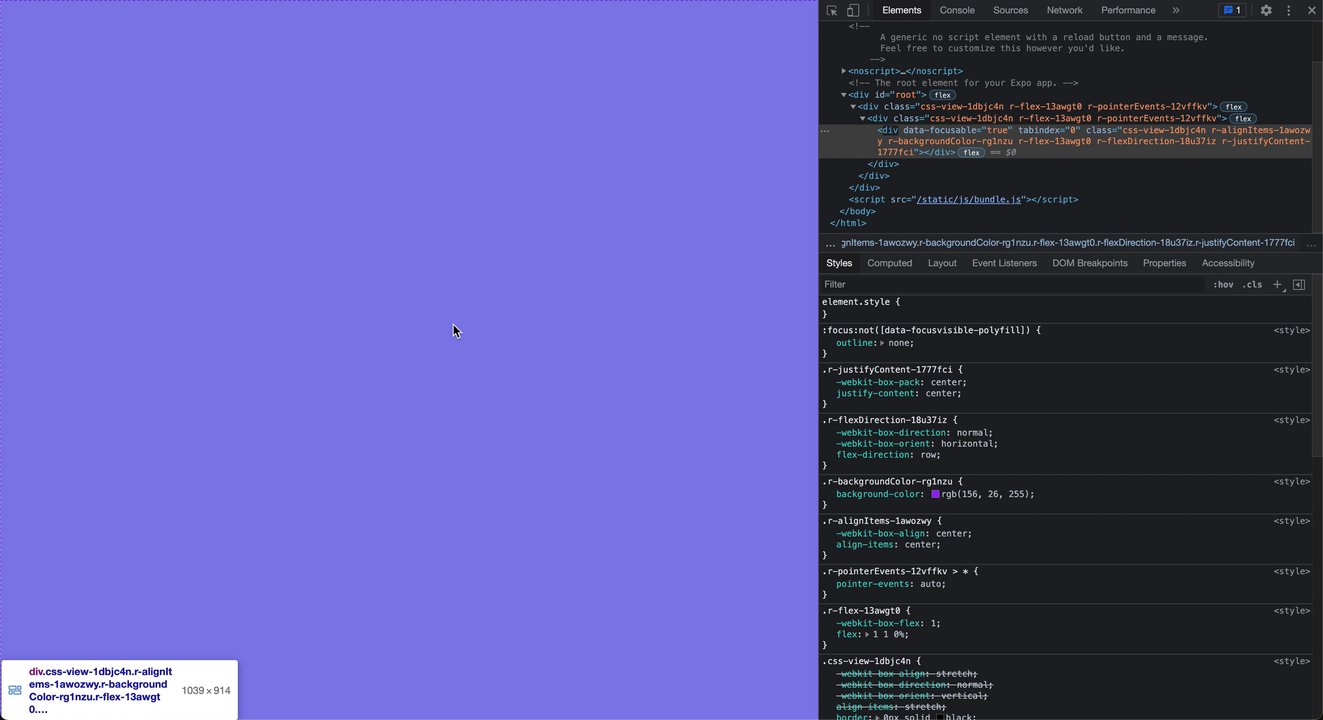Close the DevTools panel
The image size is (1323, 720).
click(x=1312, y=10)
